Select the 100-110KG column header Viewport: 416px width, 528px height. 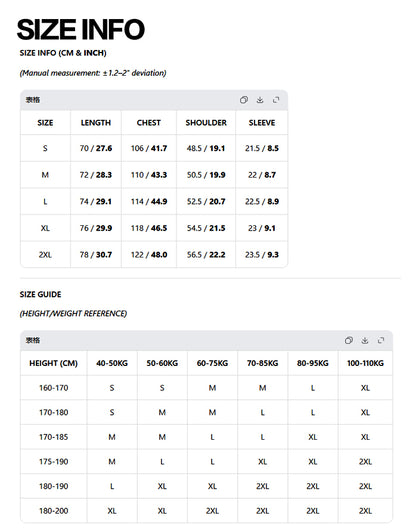click(x=365, y=363)
